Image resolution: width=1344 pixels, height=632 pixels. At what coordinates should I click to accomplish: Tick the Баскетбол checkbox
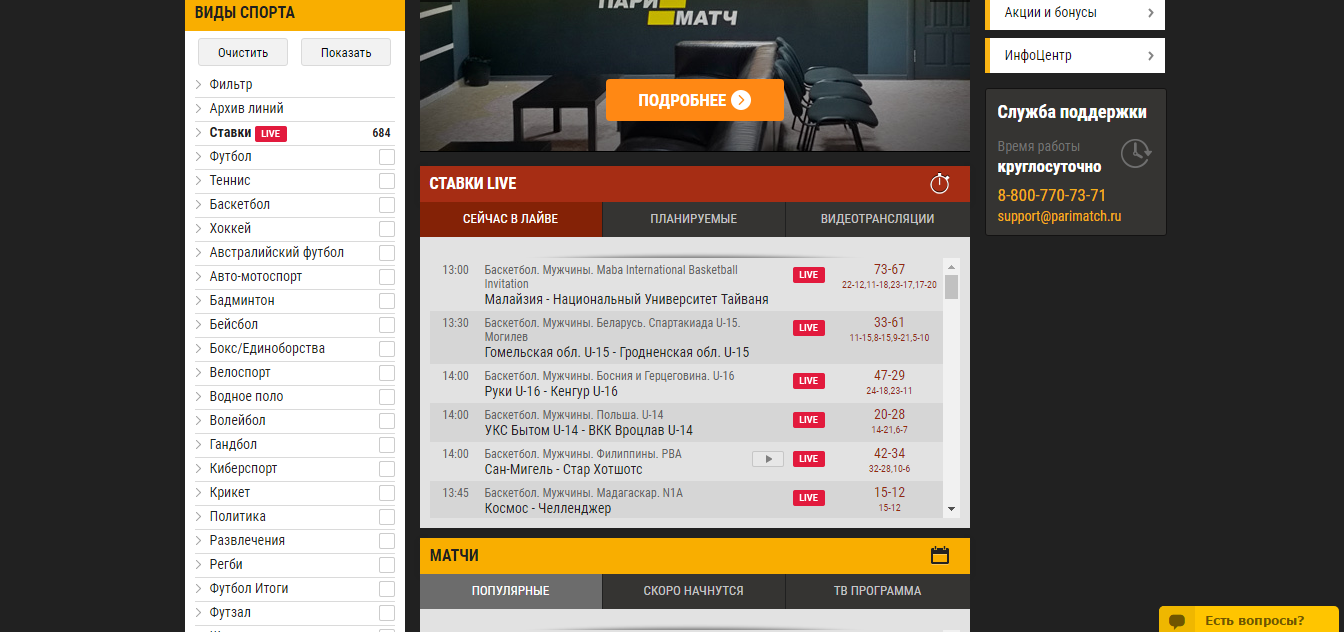click(387, 205)
